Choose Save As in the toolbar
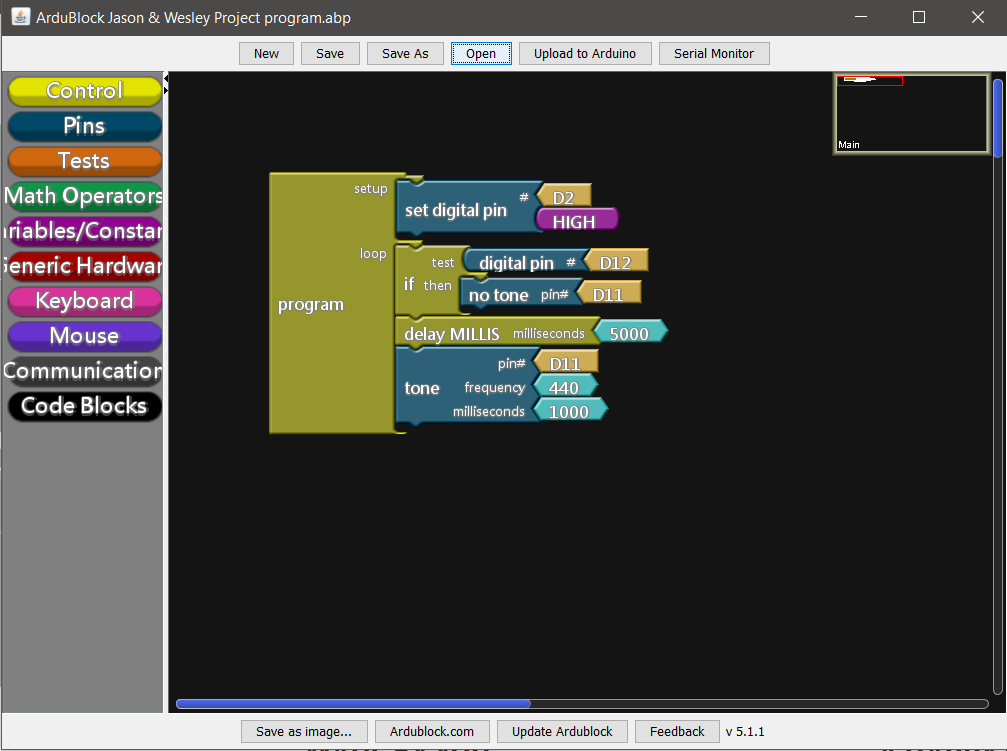 (x=405, y=53)
